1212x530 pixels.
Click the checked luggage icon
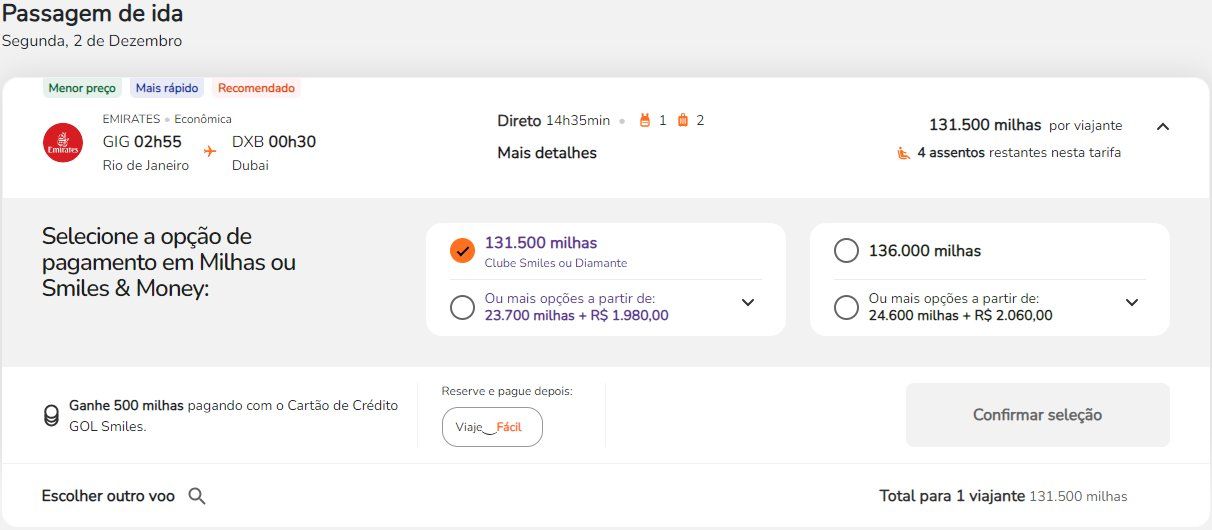point(683,121)
